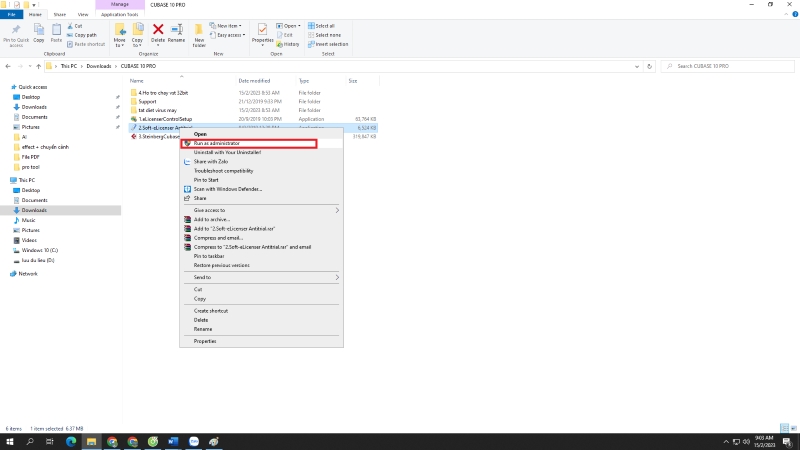Open Music under This PC
The height and width of the screenshot is (450, 800).
tap(28, 220)
